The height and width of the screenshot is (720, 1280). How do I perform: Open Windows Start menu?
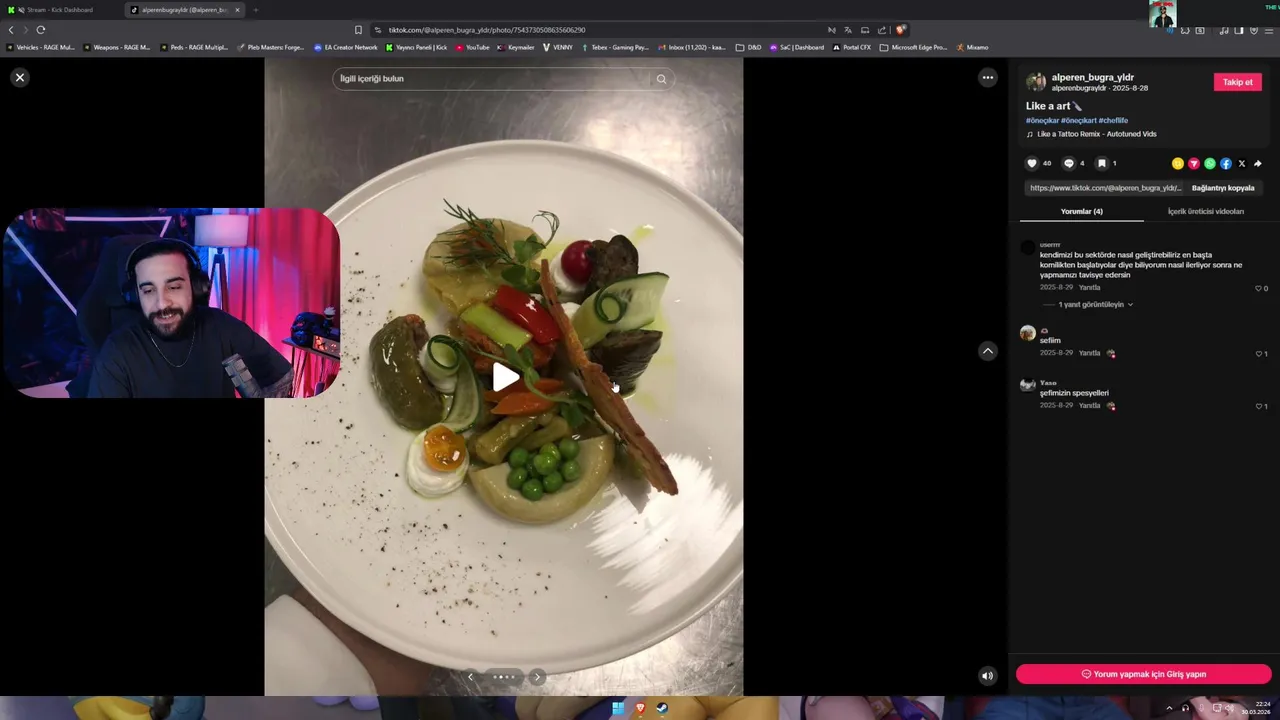click(x=618, y=708)
